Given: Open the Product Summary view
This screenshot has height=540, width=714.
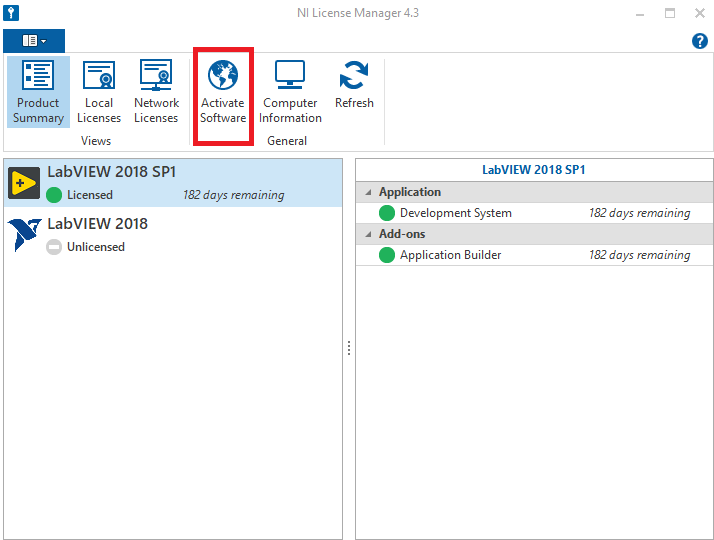Looking at the screenshot, I should [38, 92].
